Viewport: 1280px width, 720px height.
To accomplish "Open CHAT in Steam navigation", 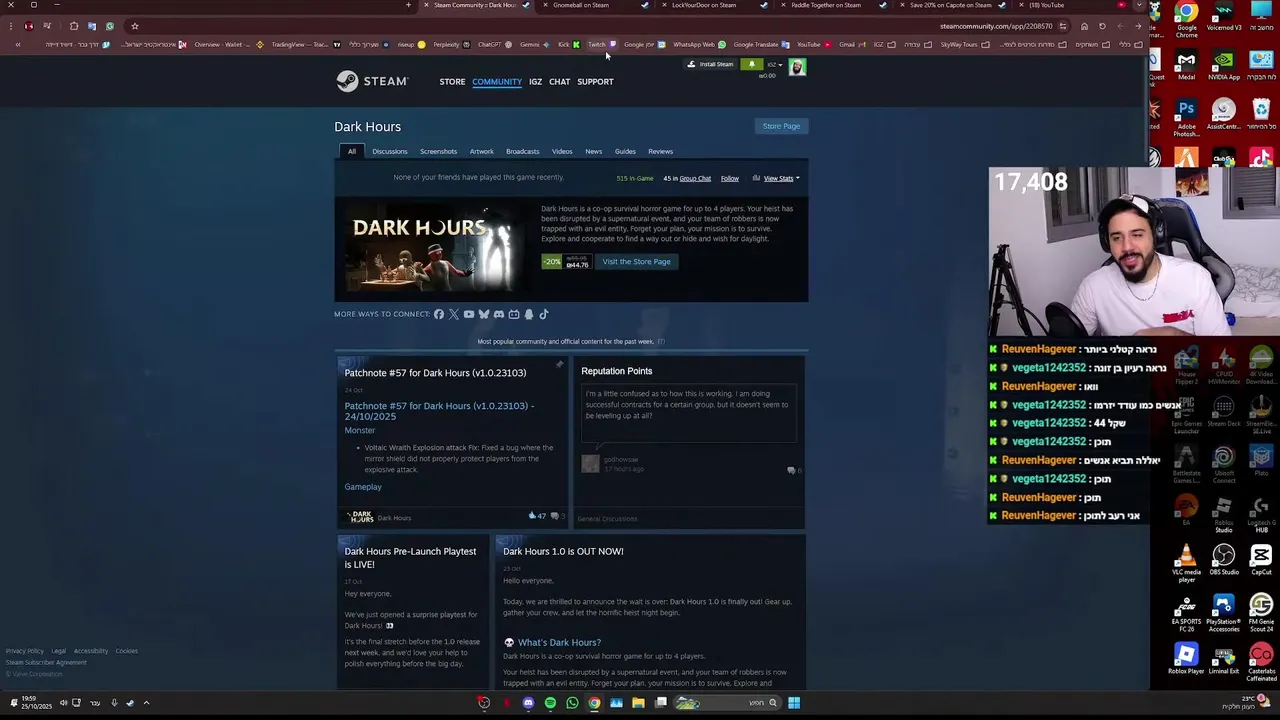I will [560, 82].
